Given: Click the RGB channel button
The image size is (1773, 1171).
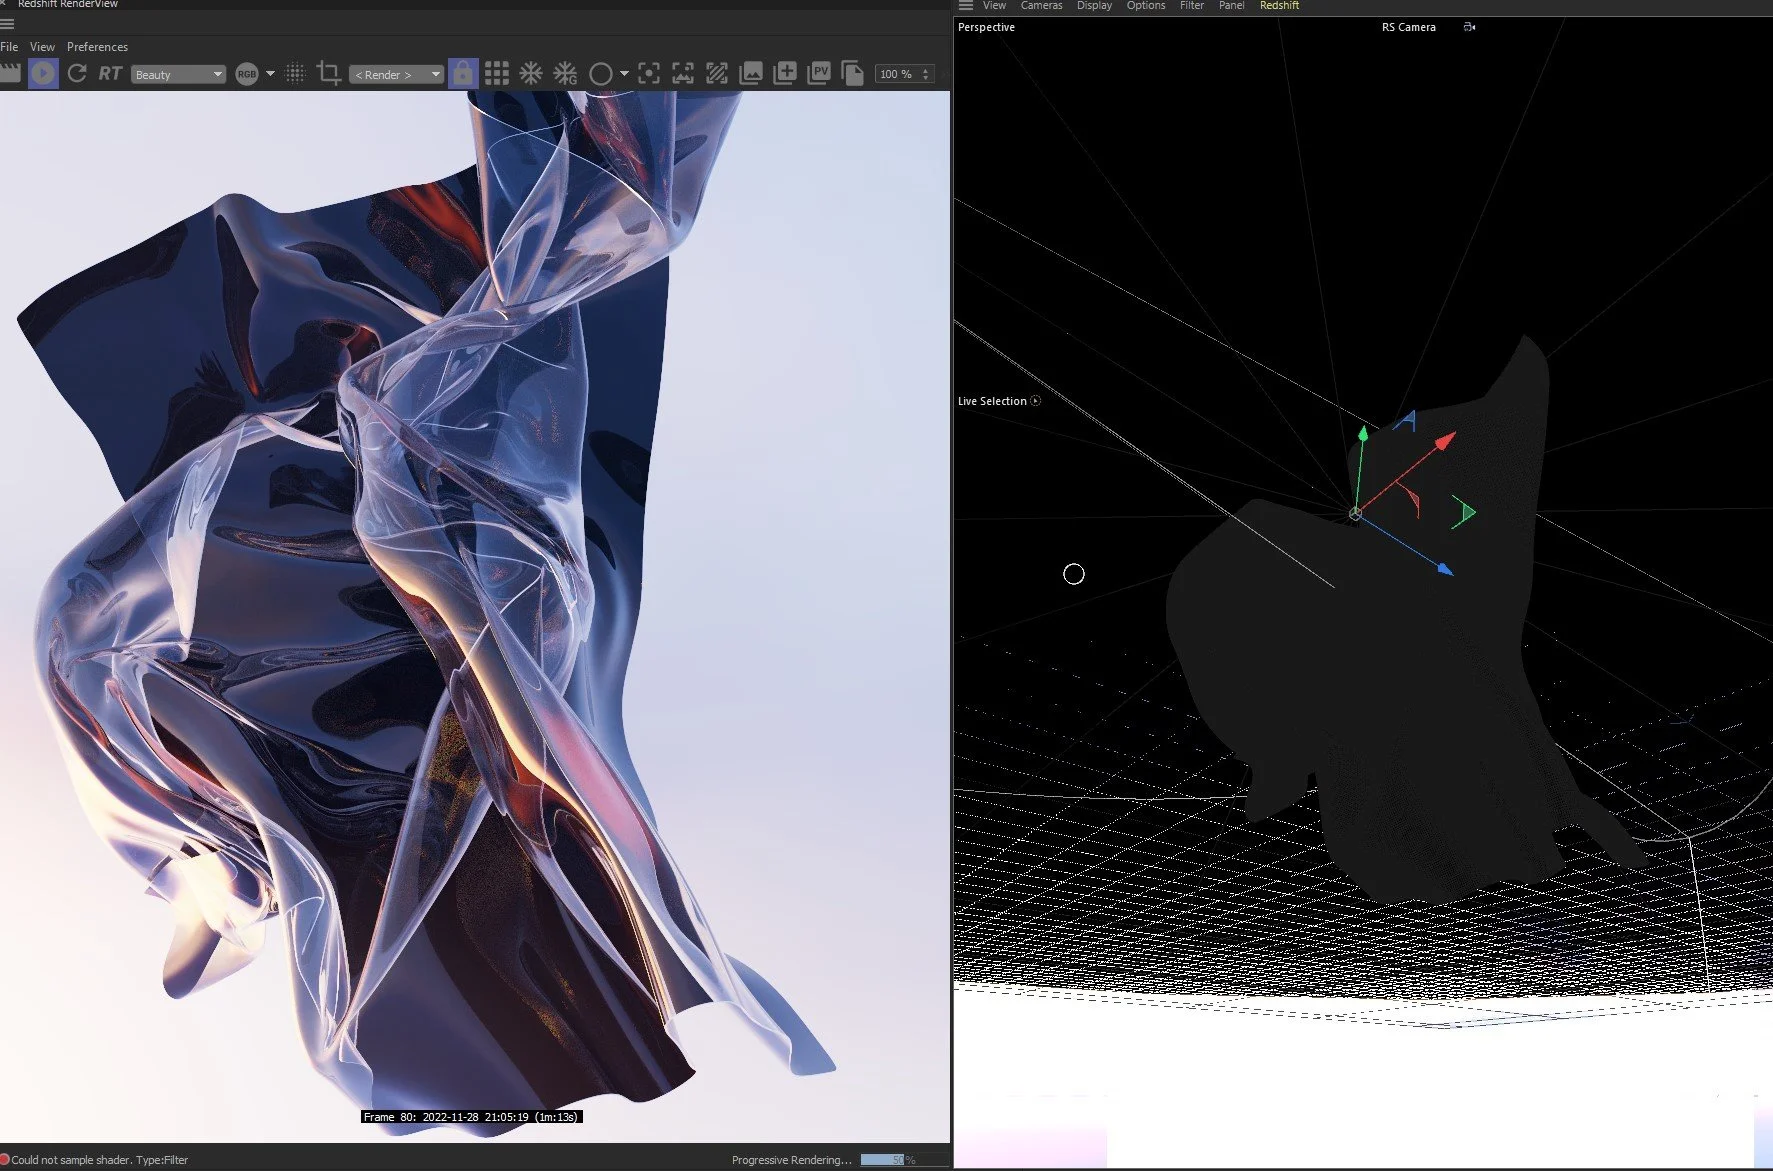Looking at the screenshot, I should coord(246,74).
